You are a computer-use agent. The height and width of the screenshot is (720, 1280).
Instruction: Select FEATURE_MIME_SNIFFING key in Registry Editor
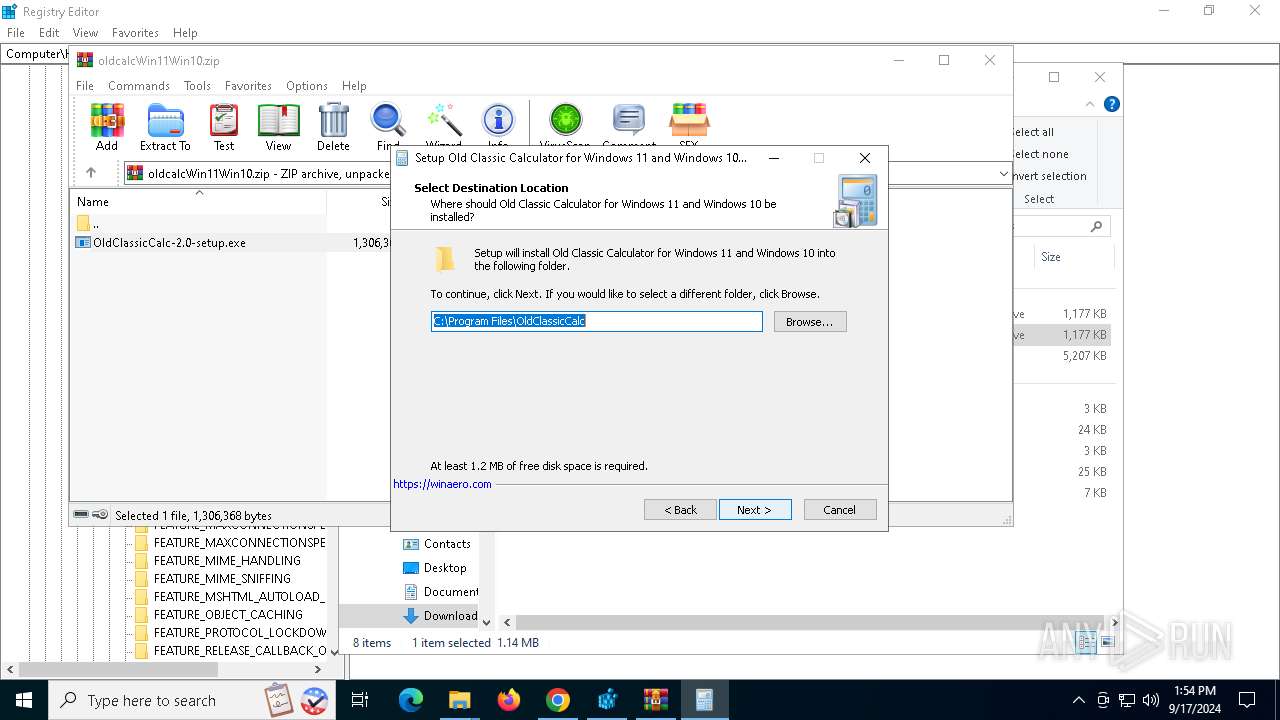(x=222, y=579)
